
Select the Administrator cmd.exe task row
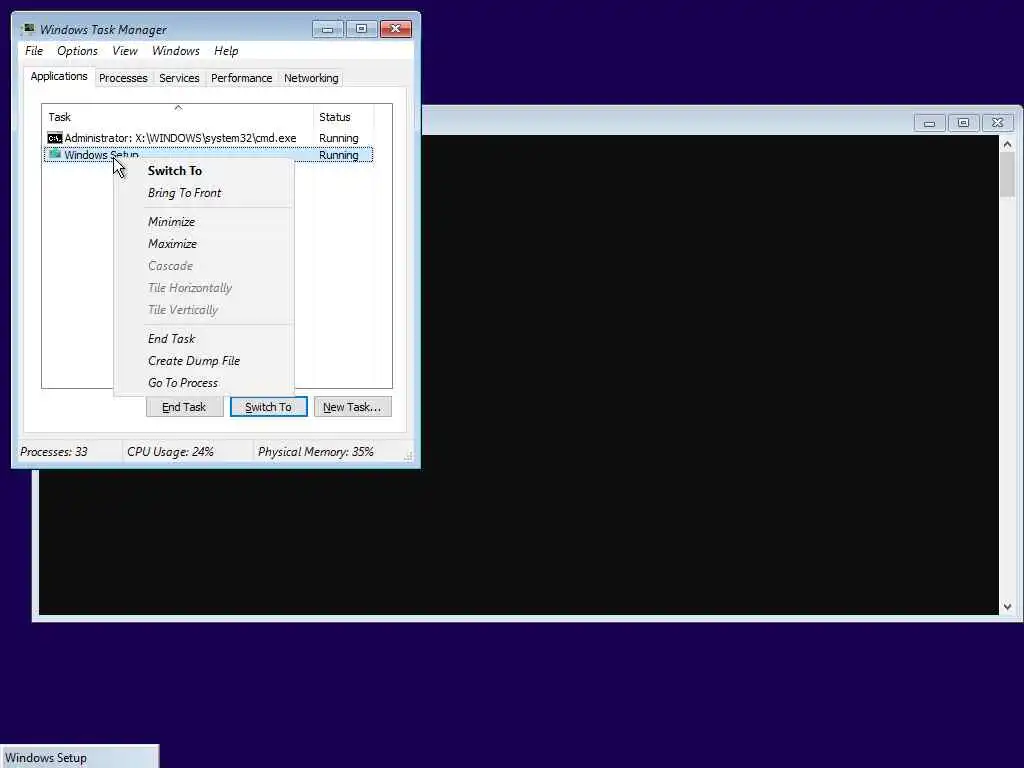click(208, 138)
